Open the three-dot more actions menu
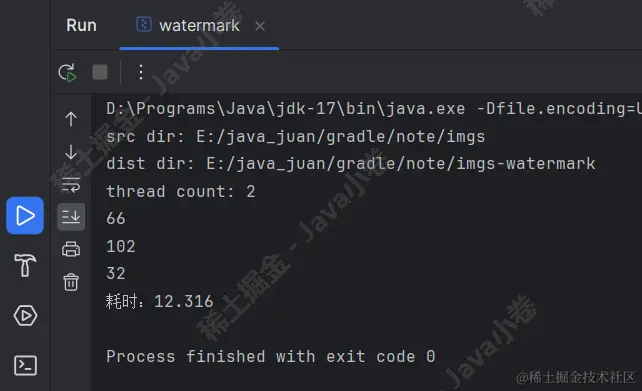The image size is (642, 391). [141, 72]
